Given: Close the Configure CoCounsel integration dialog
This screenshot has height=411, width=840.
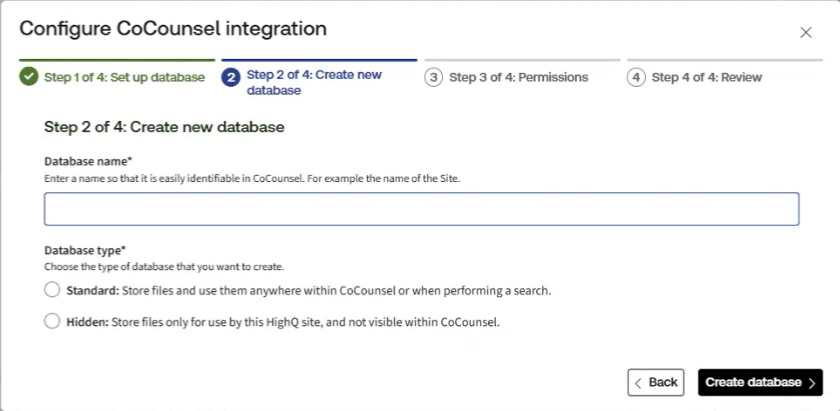Looking at the screenshot, I should coord(806,32).
